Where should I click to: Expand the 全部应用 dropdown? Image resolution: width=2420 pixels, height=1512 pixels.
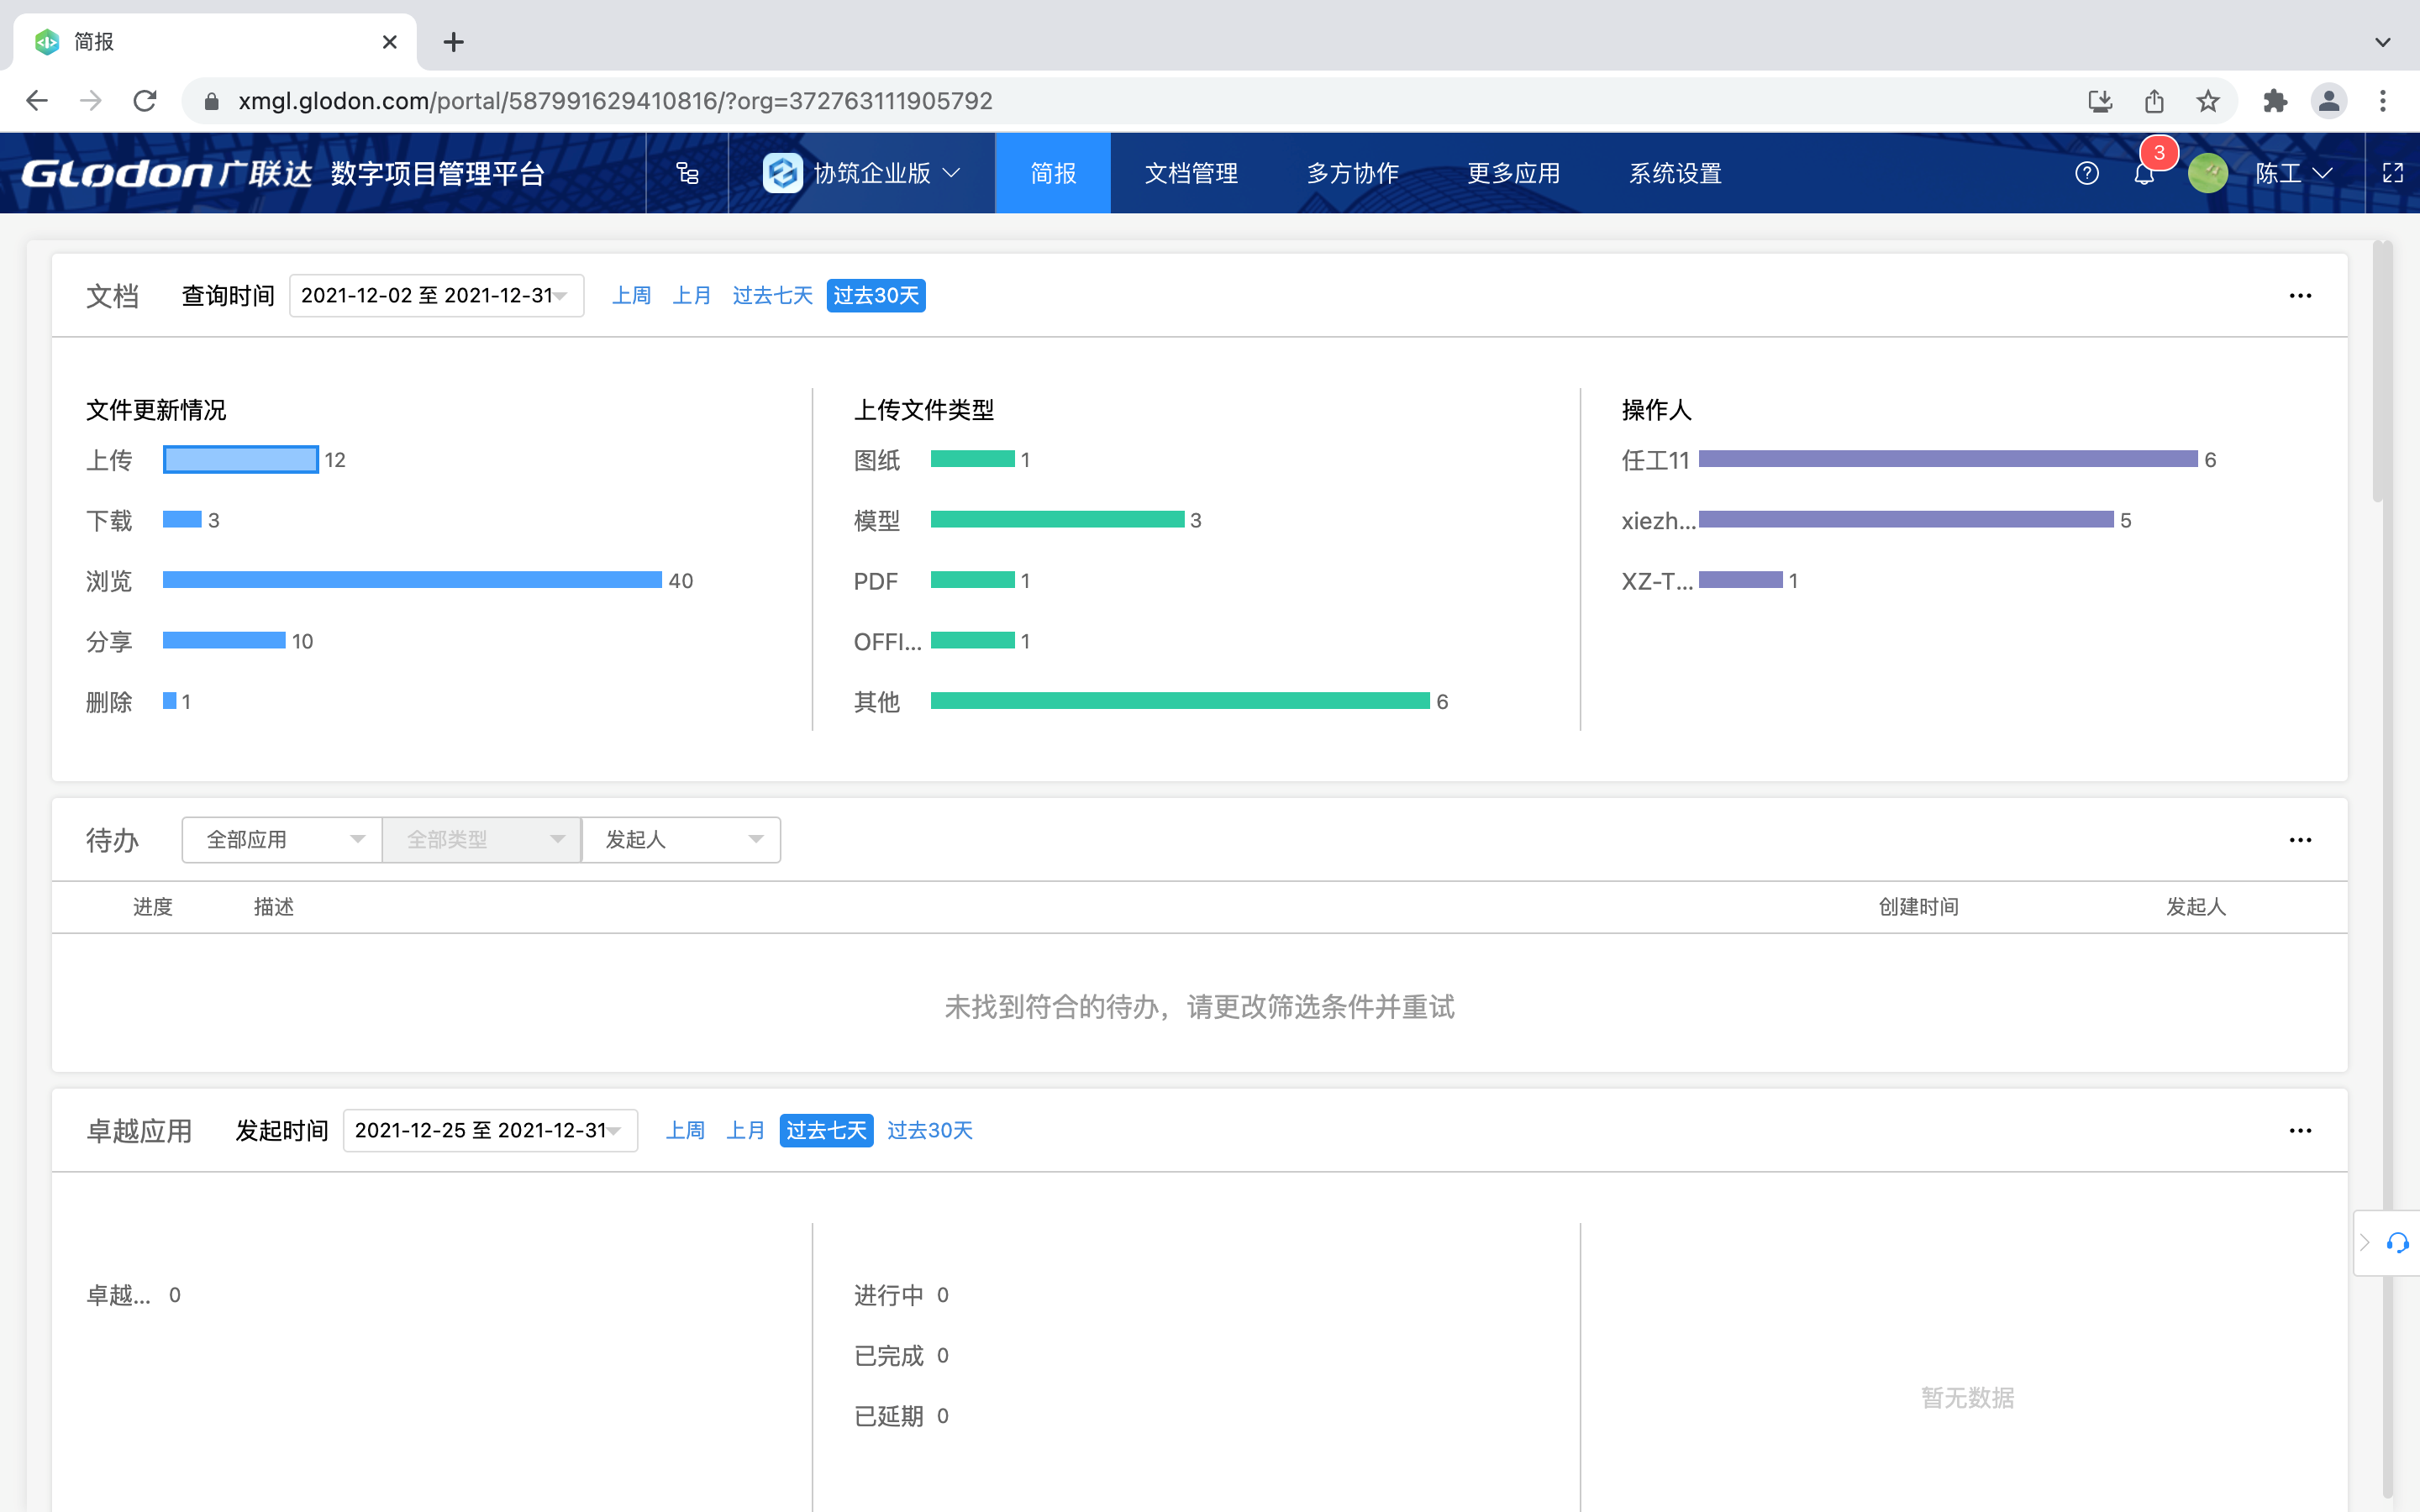281,840
